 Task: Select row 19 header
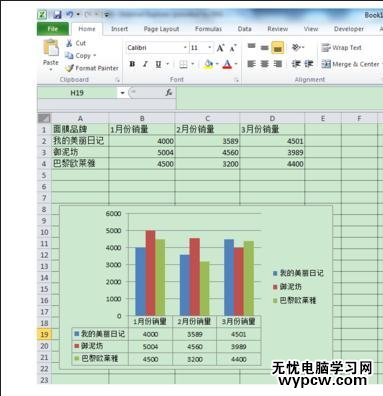pos(44,334)
